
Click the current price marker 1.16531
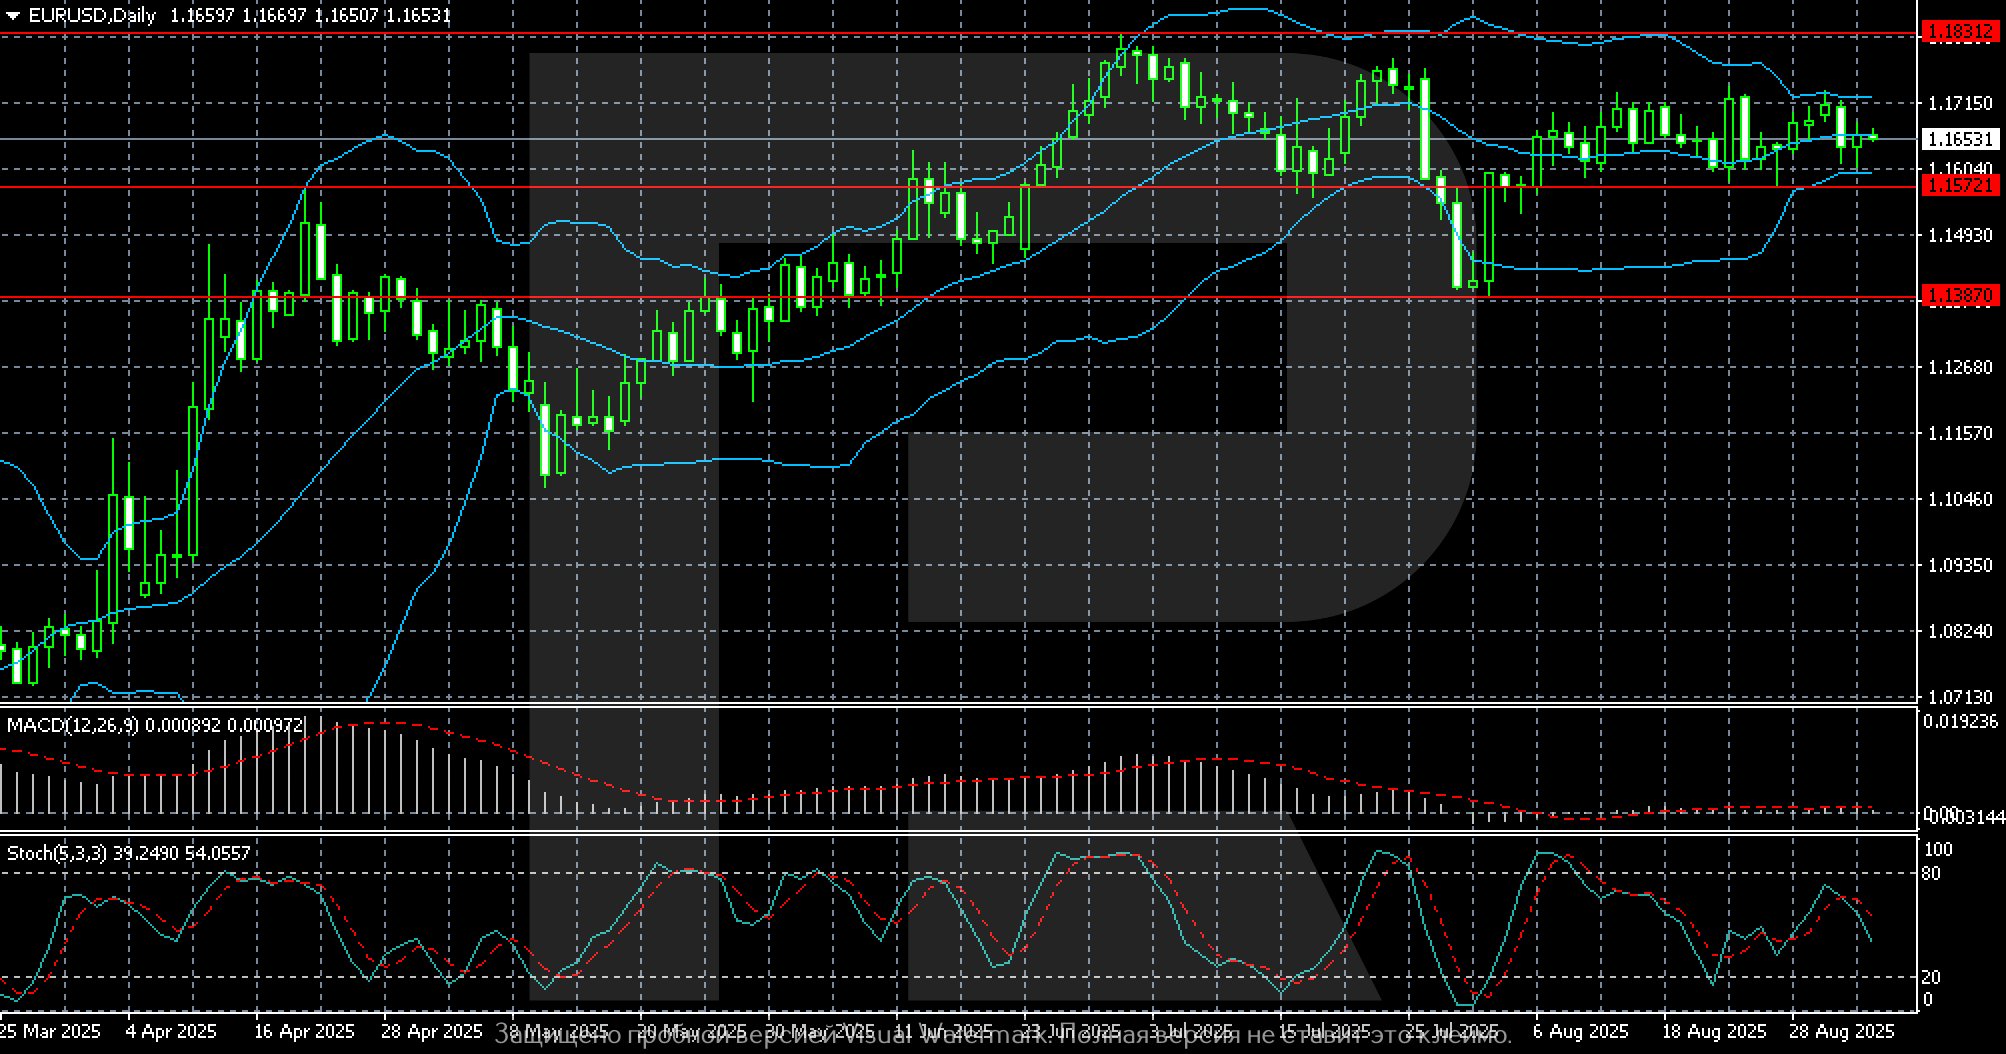coord(1959,139)
